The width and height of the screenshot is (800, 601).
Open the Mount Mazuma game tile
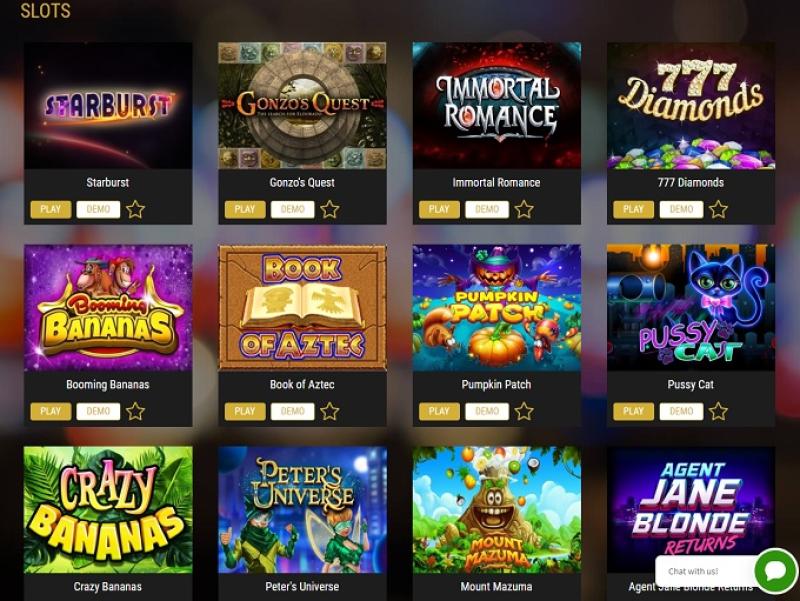(496, 510)
